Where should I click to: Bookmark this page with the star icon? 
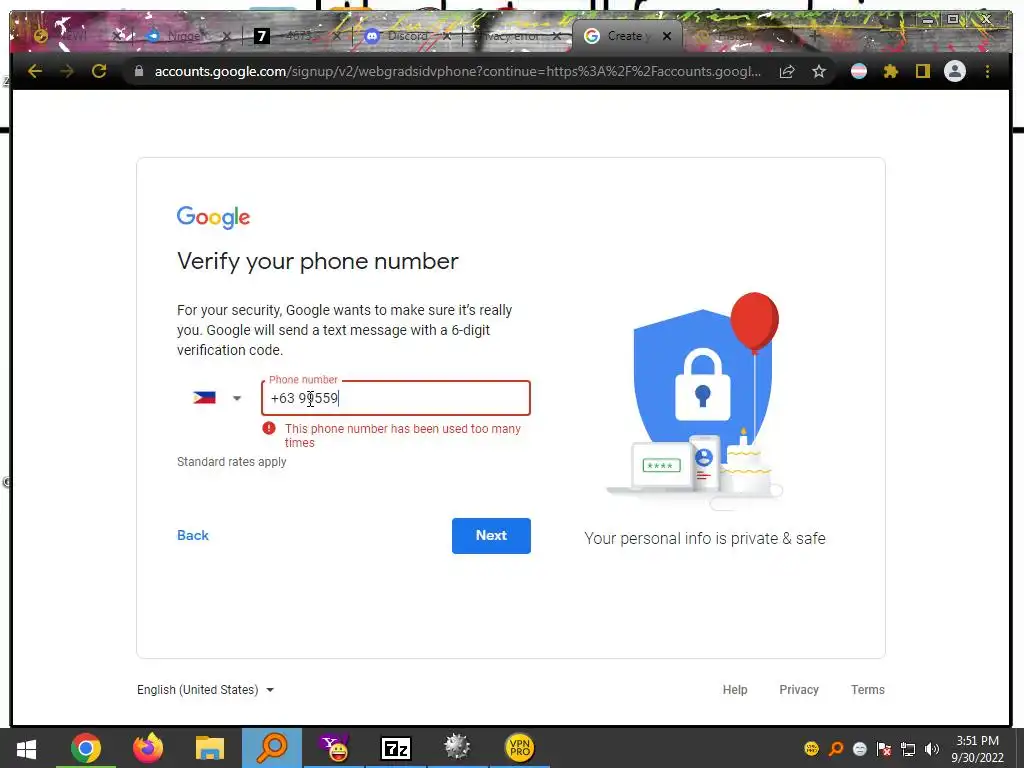coord(819,71)
